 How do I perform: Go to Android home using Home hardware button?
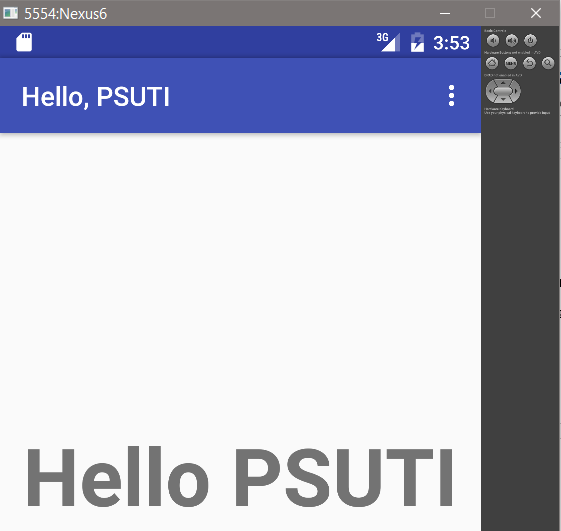492,63
